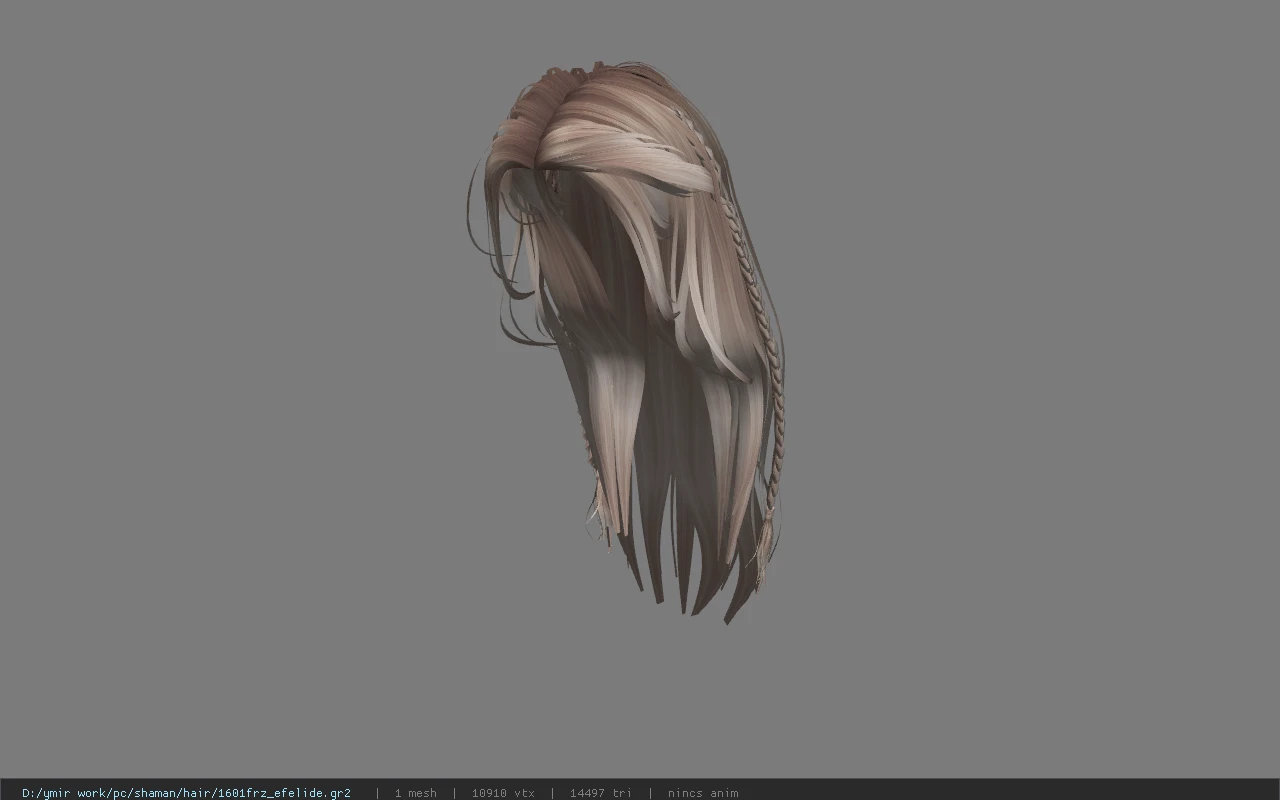The image size is (1280, 800).
Task: Click the "nincs anim" status entry
Action: pos(703,793)
